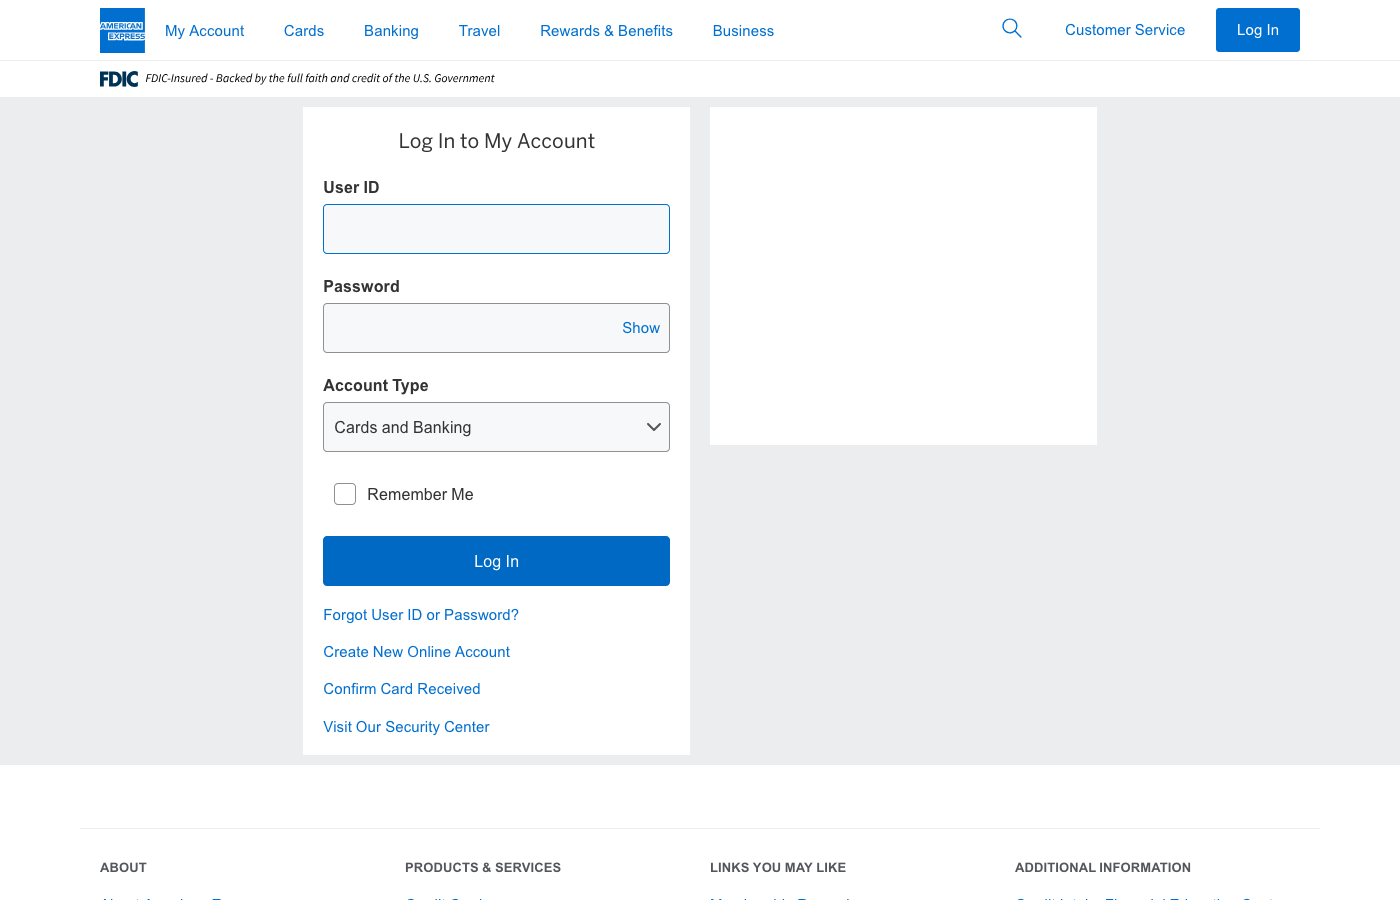Open Confirm Card Received link
1400x900 pixels.
point(402,689)
